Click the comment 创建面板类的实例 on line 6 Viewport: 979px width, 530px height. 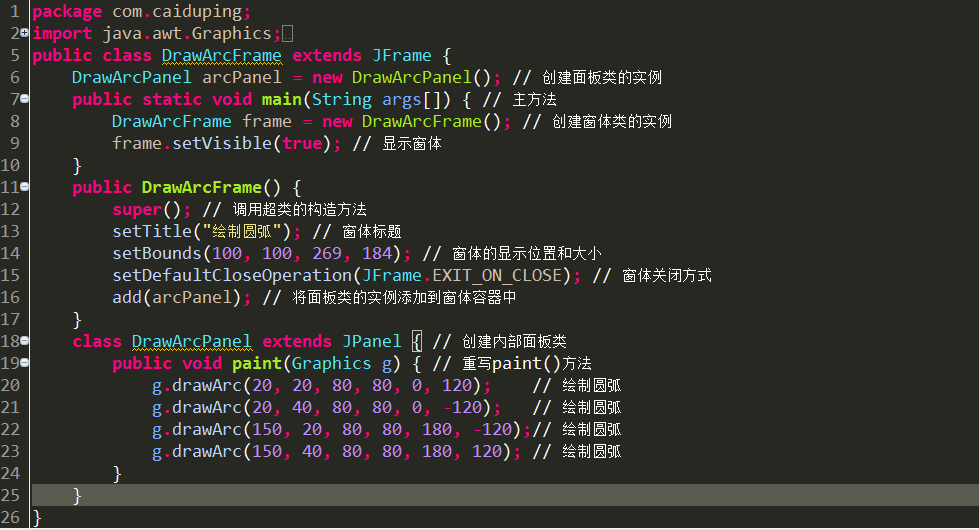click(x=601, y=77)
